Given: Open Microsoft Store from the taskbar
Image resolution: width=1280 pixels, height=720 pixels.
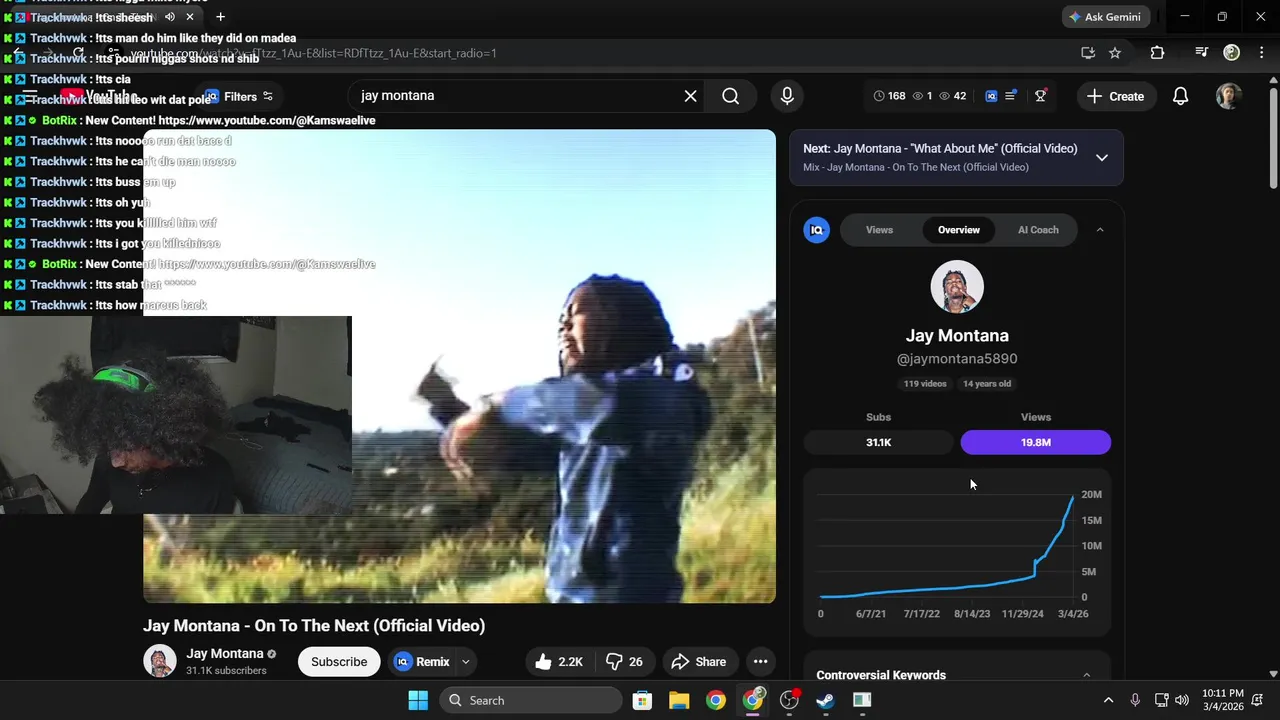Looking at the screenshot, I should [642, 700].
